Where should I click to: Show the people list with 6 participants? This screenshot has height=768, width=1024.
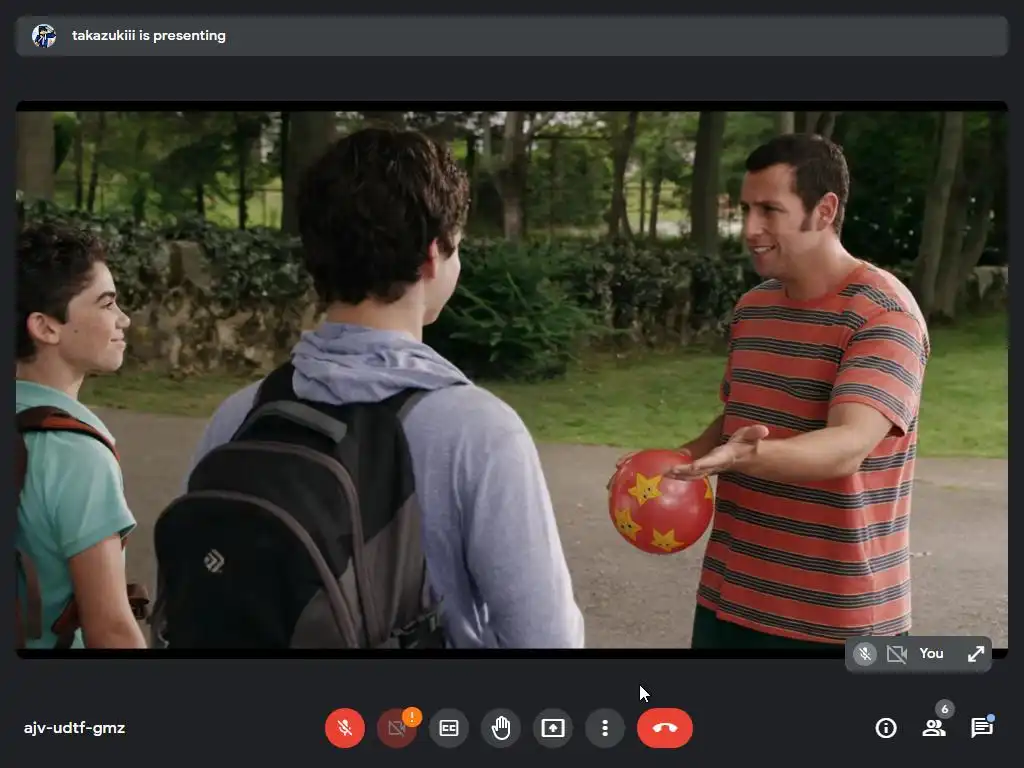[x=934, y=728]
